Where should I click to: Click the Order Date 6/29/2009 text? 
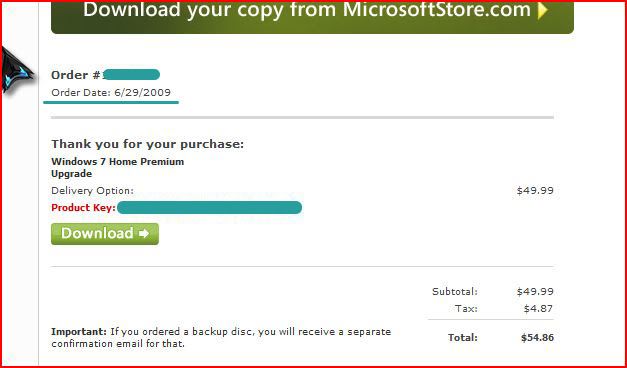coord(111,92)
